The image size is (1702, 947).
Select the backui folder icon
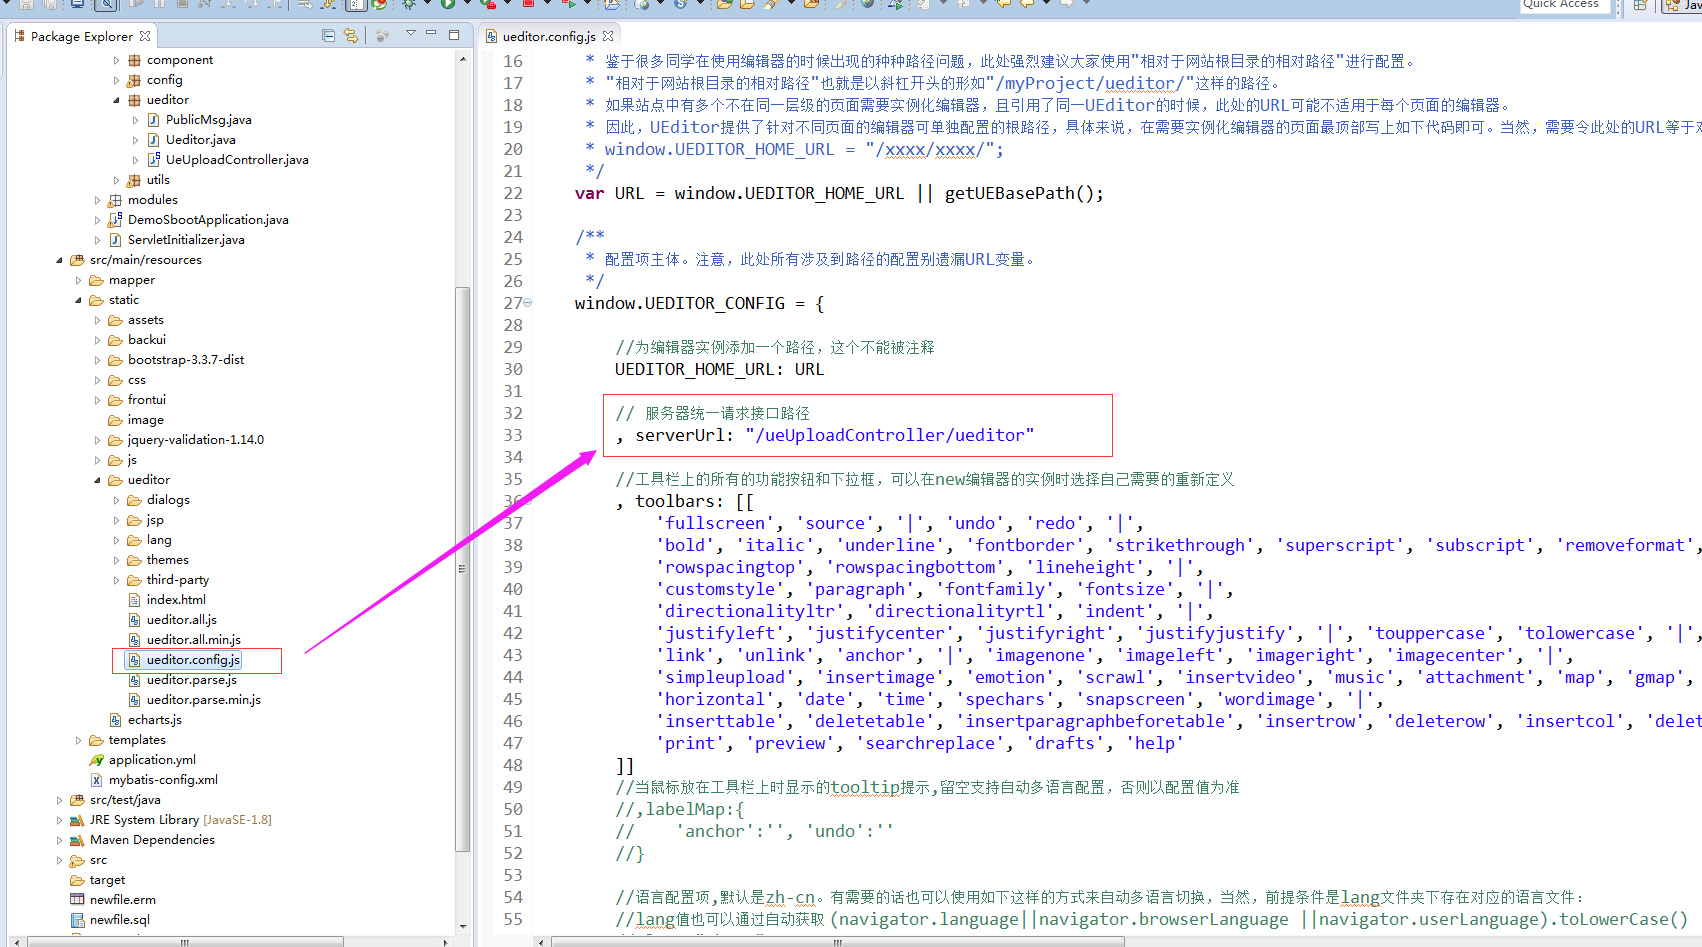click(116, 340)
